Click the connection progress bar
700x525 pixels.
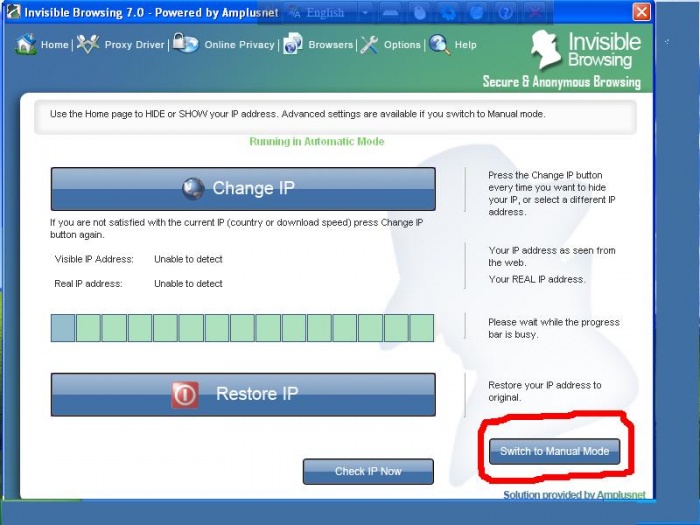pos(242,328)
